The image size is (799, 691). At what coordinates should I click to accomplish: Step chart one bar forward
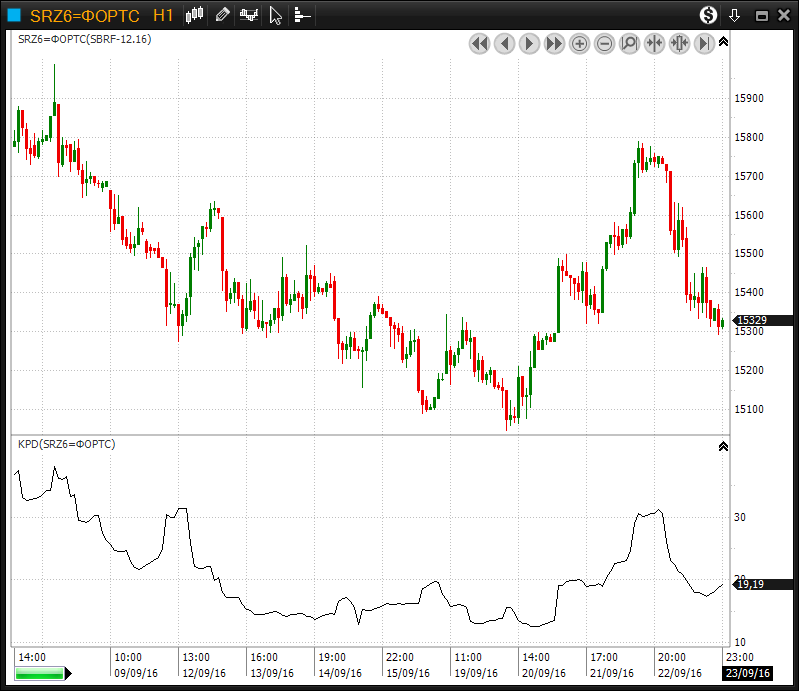click(x=529, y=43)
